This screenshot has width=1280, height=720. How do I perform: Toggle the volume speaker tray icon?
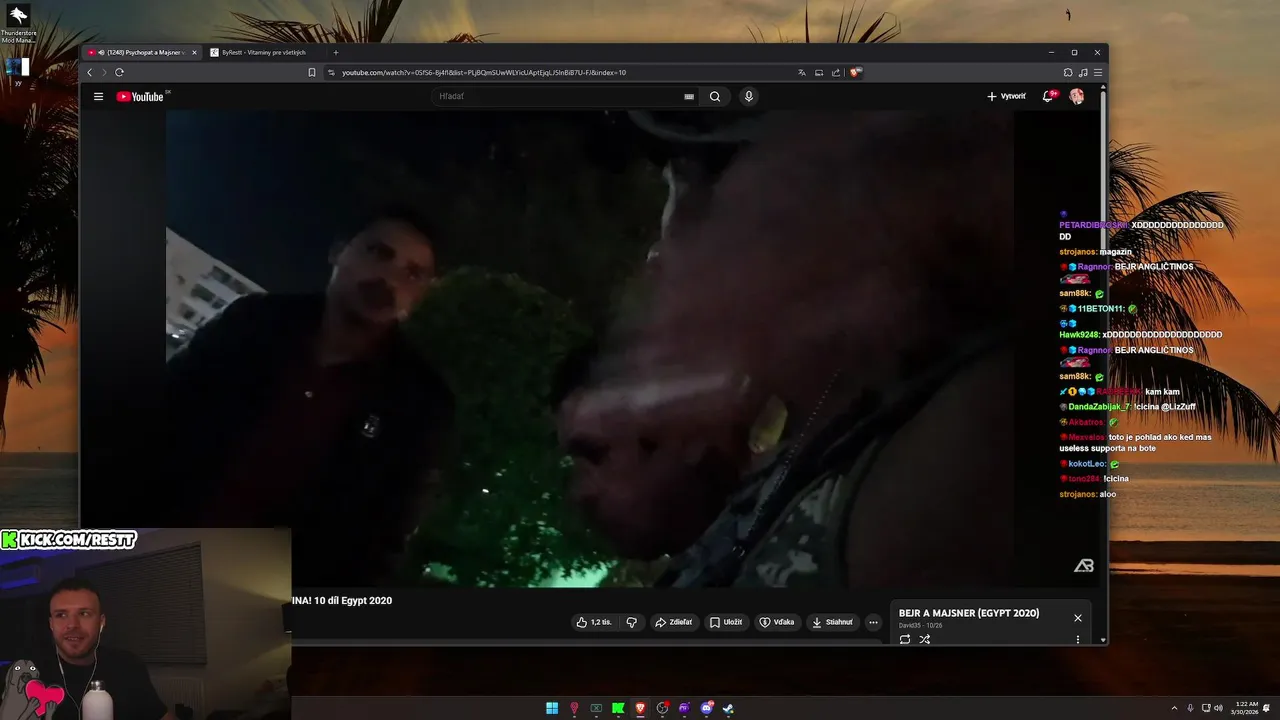(x=1218, y=708)
